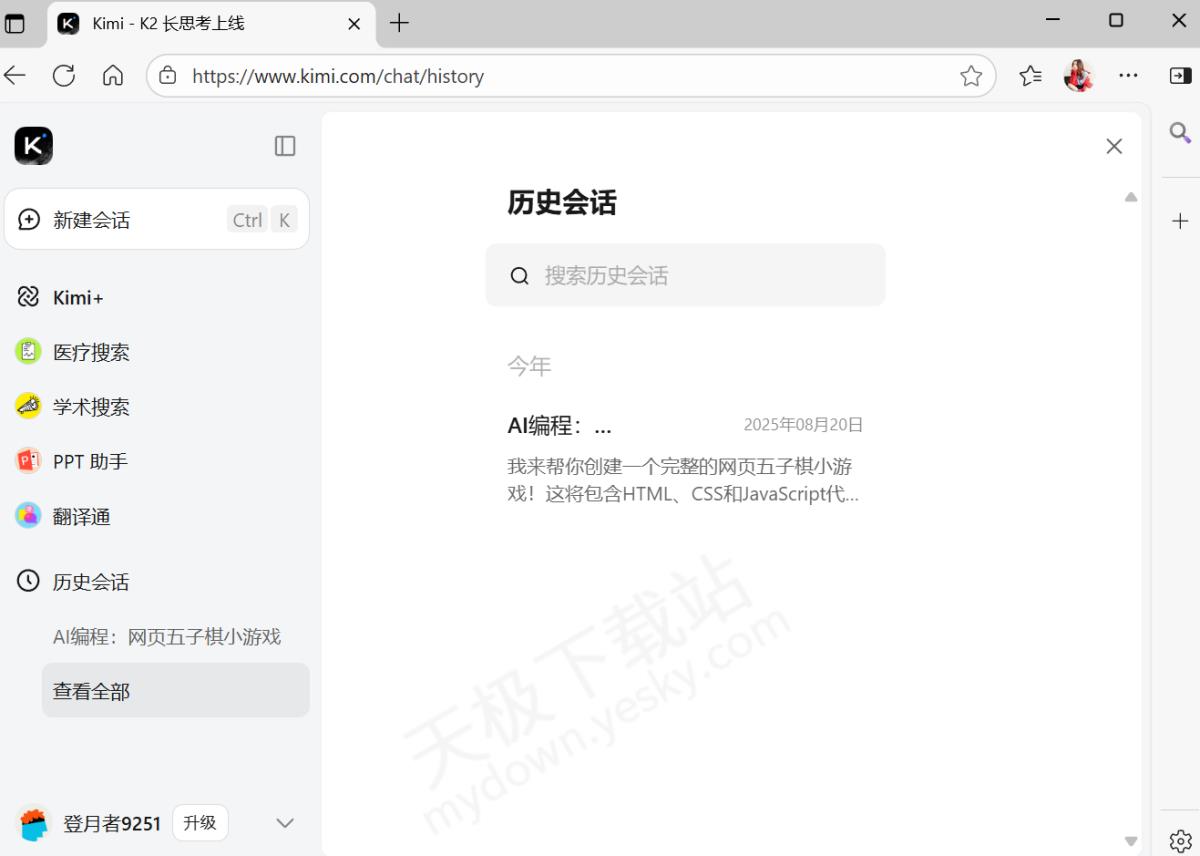Open 学术搜索 academic search
The image size is (1200, 856).
click(90, 407)
